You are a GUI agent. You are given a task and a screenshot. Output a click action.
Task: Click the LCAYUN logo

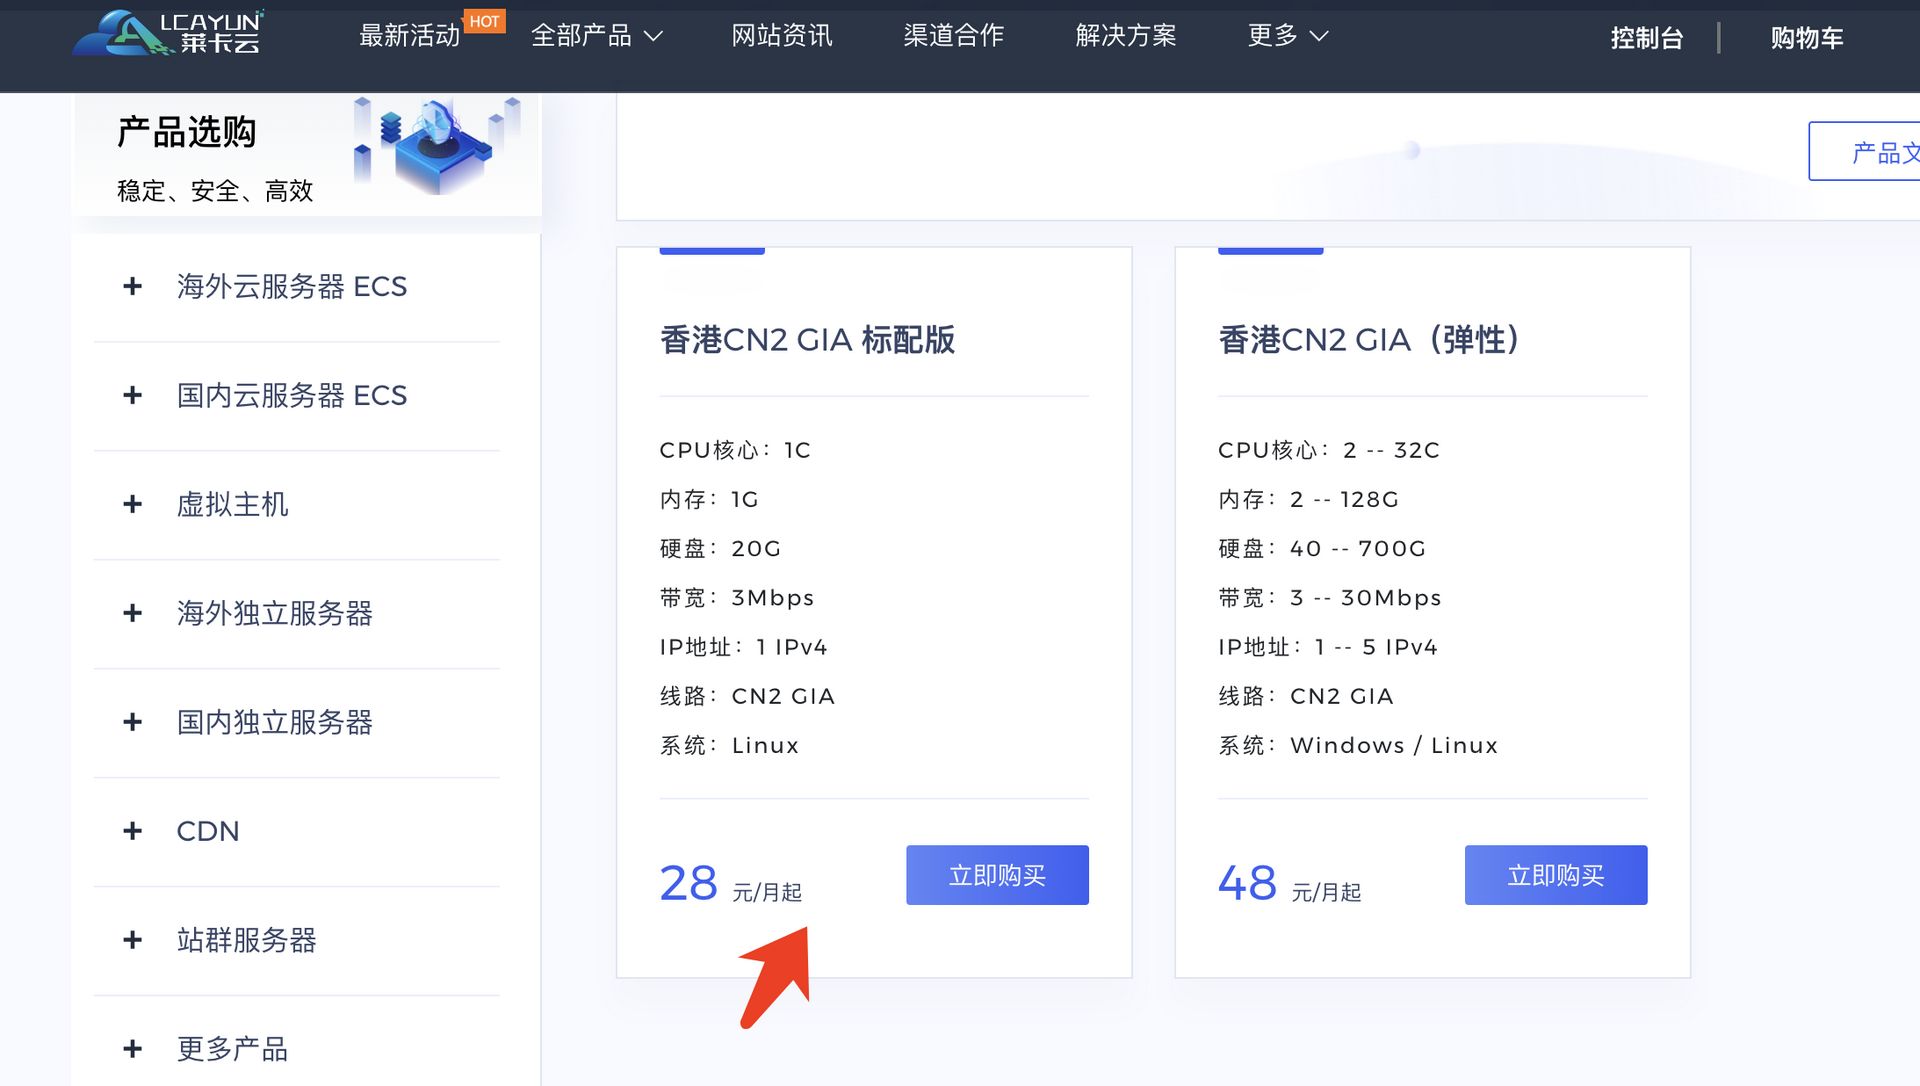(168, 33)
